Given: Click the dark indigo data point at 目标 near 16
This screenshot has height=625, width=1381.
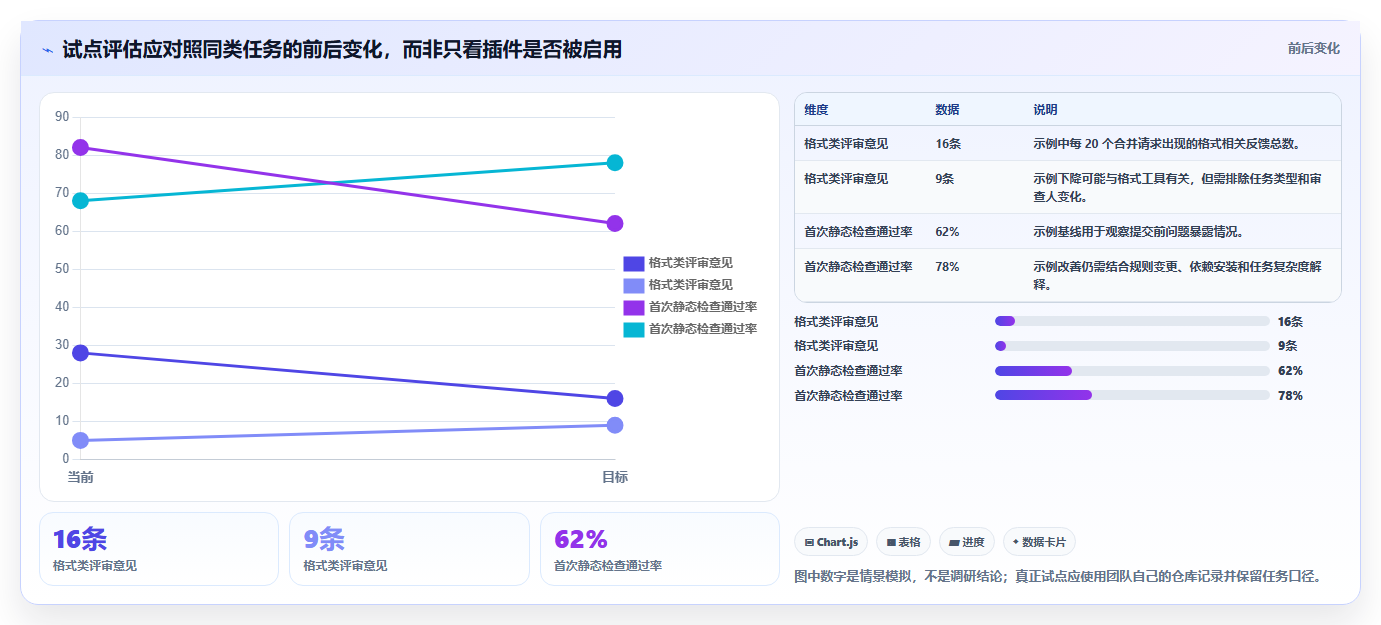Looking at the screenshot, I should (x=615, y=399).
